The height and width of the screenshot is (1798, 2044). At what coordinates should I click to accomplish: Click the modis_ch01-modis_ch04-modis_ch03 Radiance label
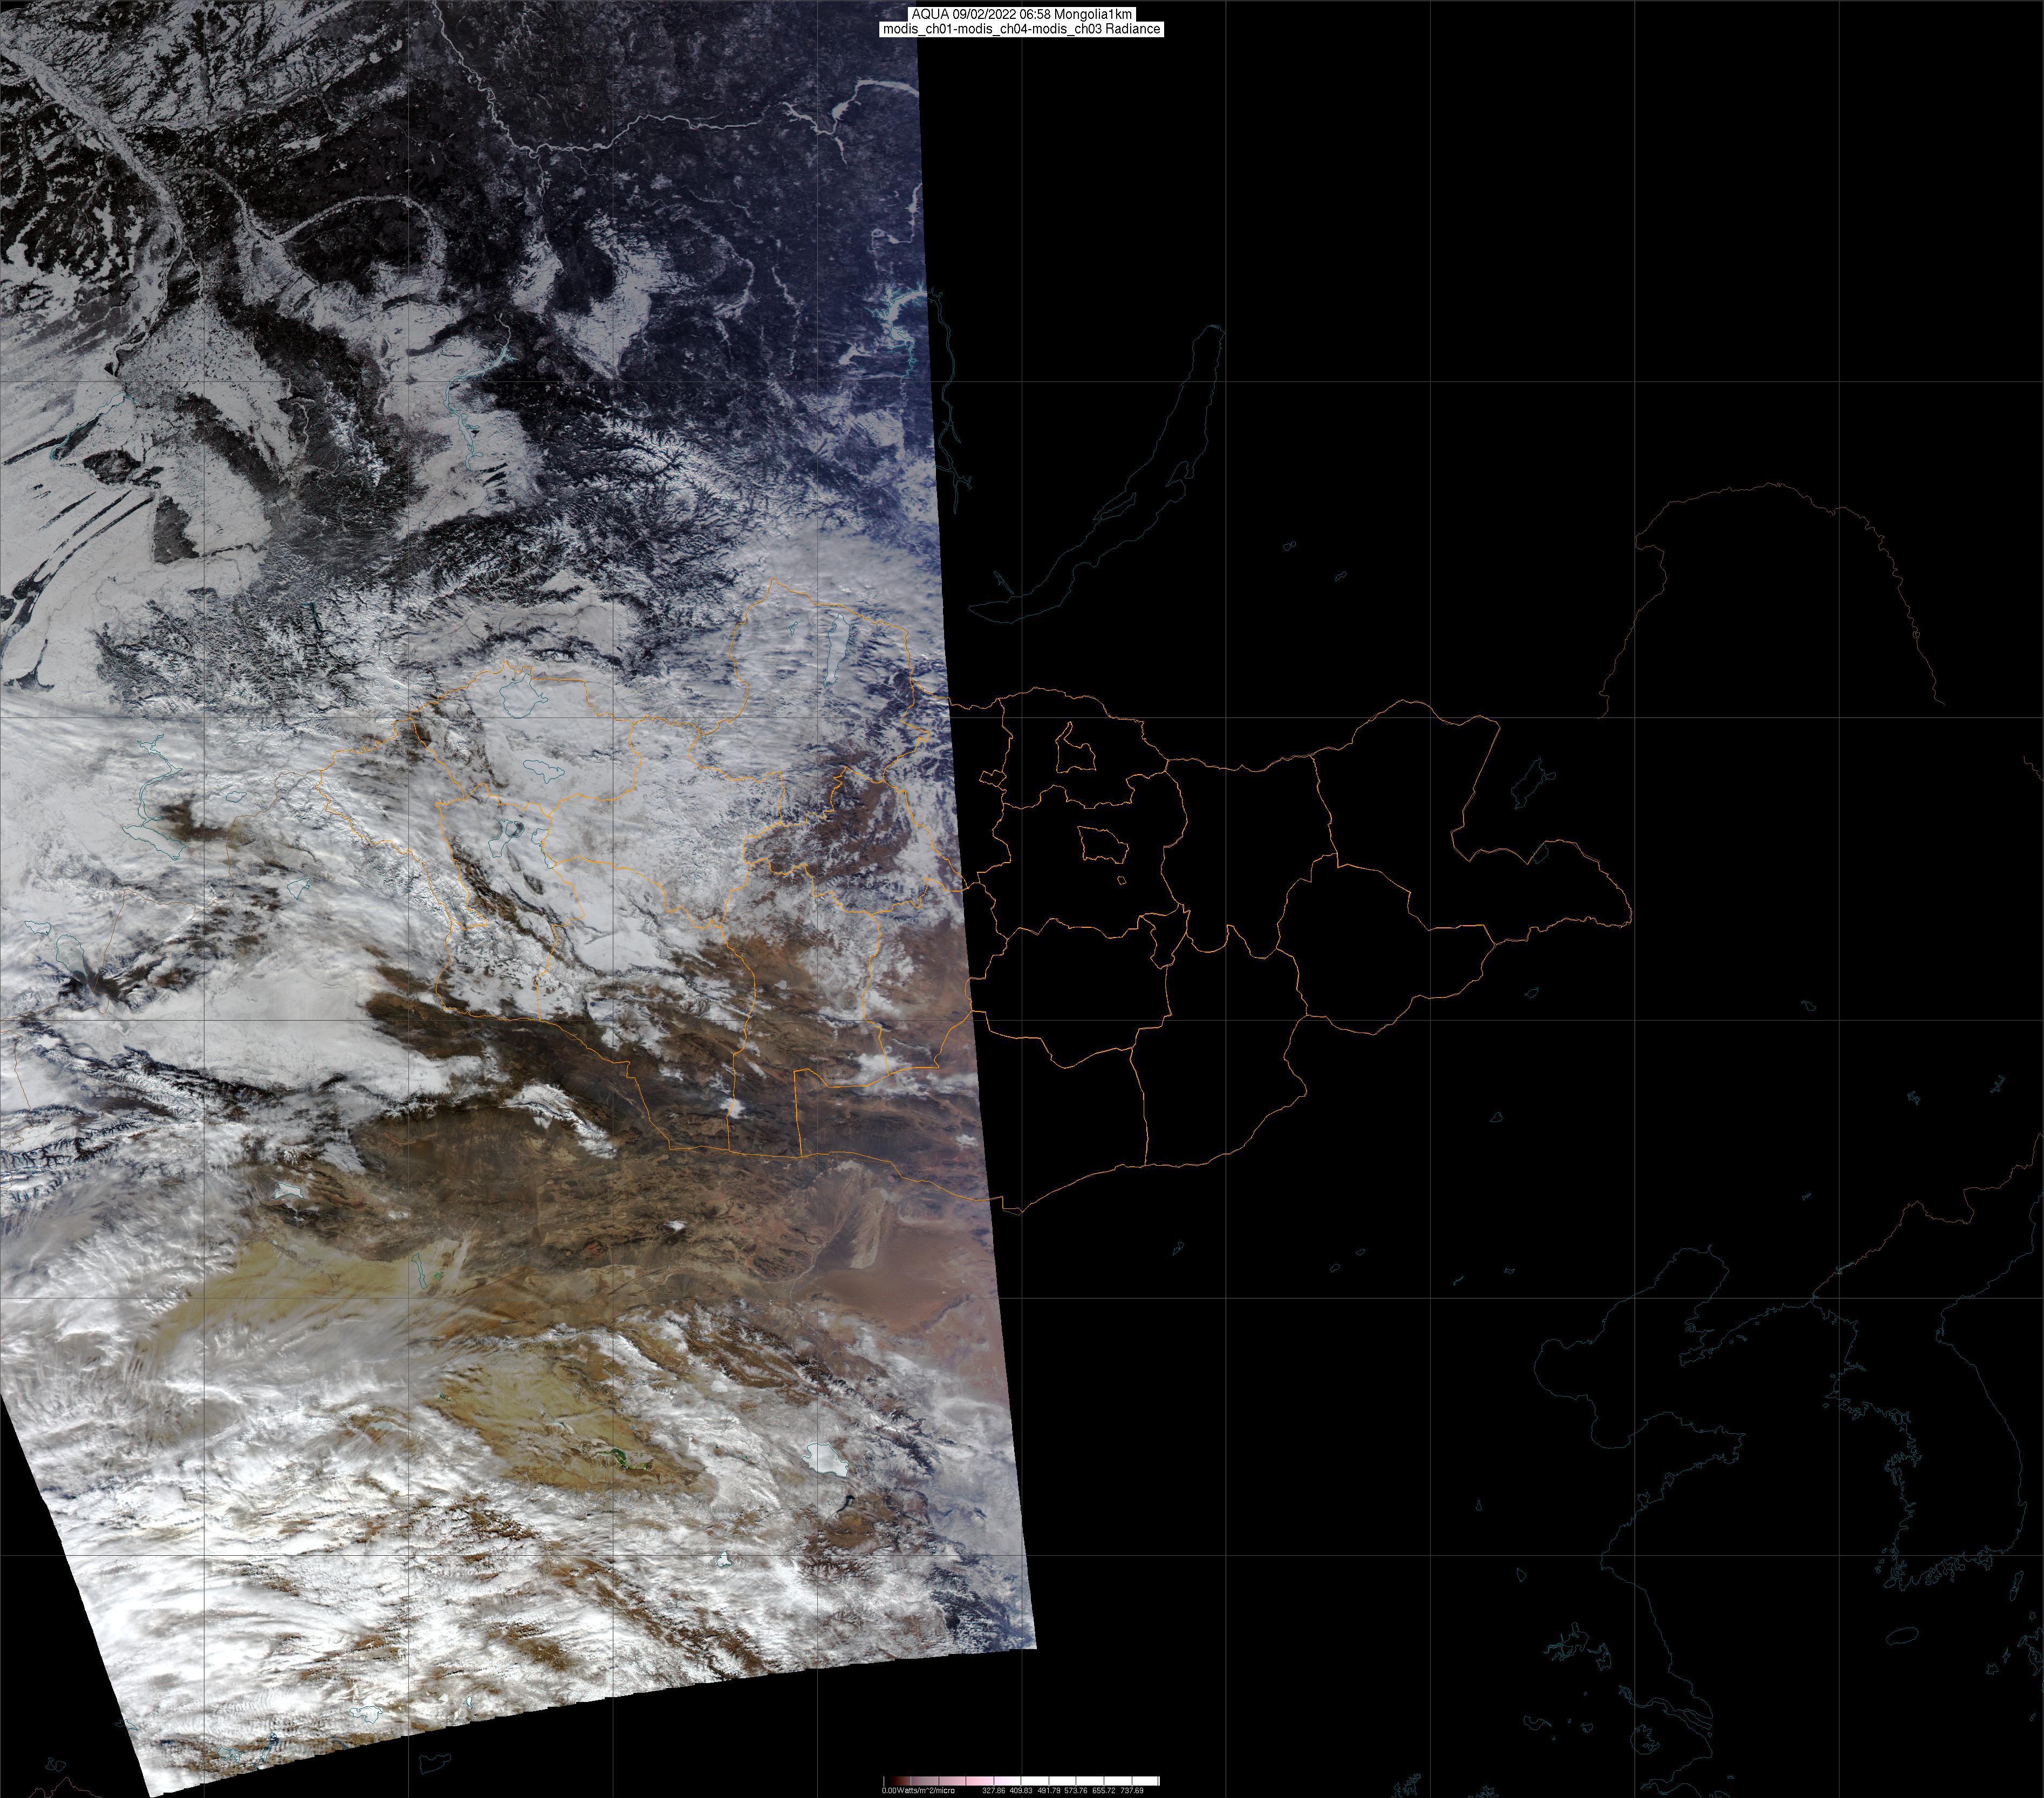click(1021, 29)
